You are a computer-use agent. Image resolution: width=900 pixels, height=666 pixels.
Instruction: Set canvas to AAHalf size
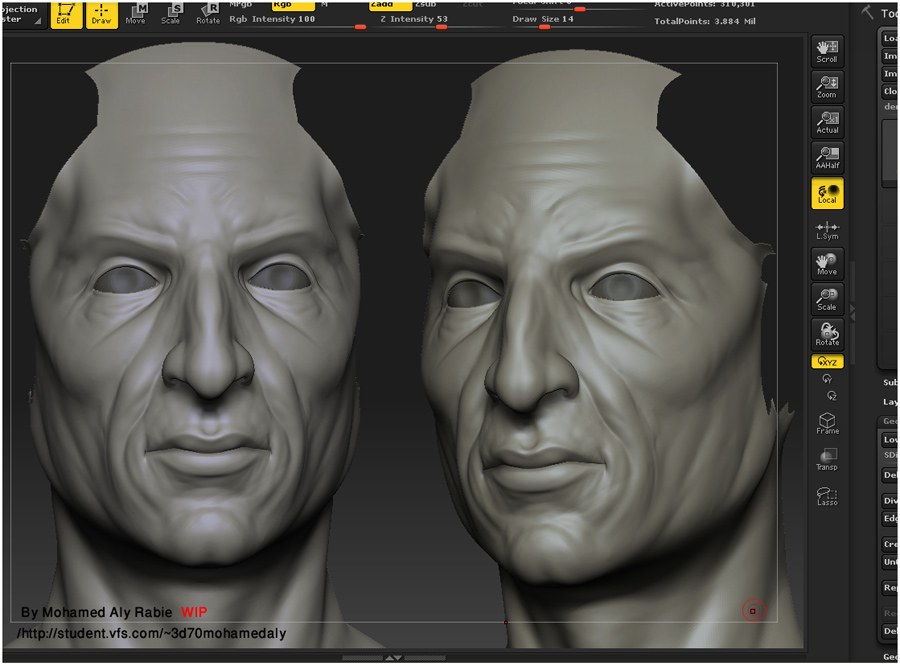pos(827,157)
